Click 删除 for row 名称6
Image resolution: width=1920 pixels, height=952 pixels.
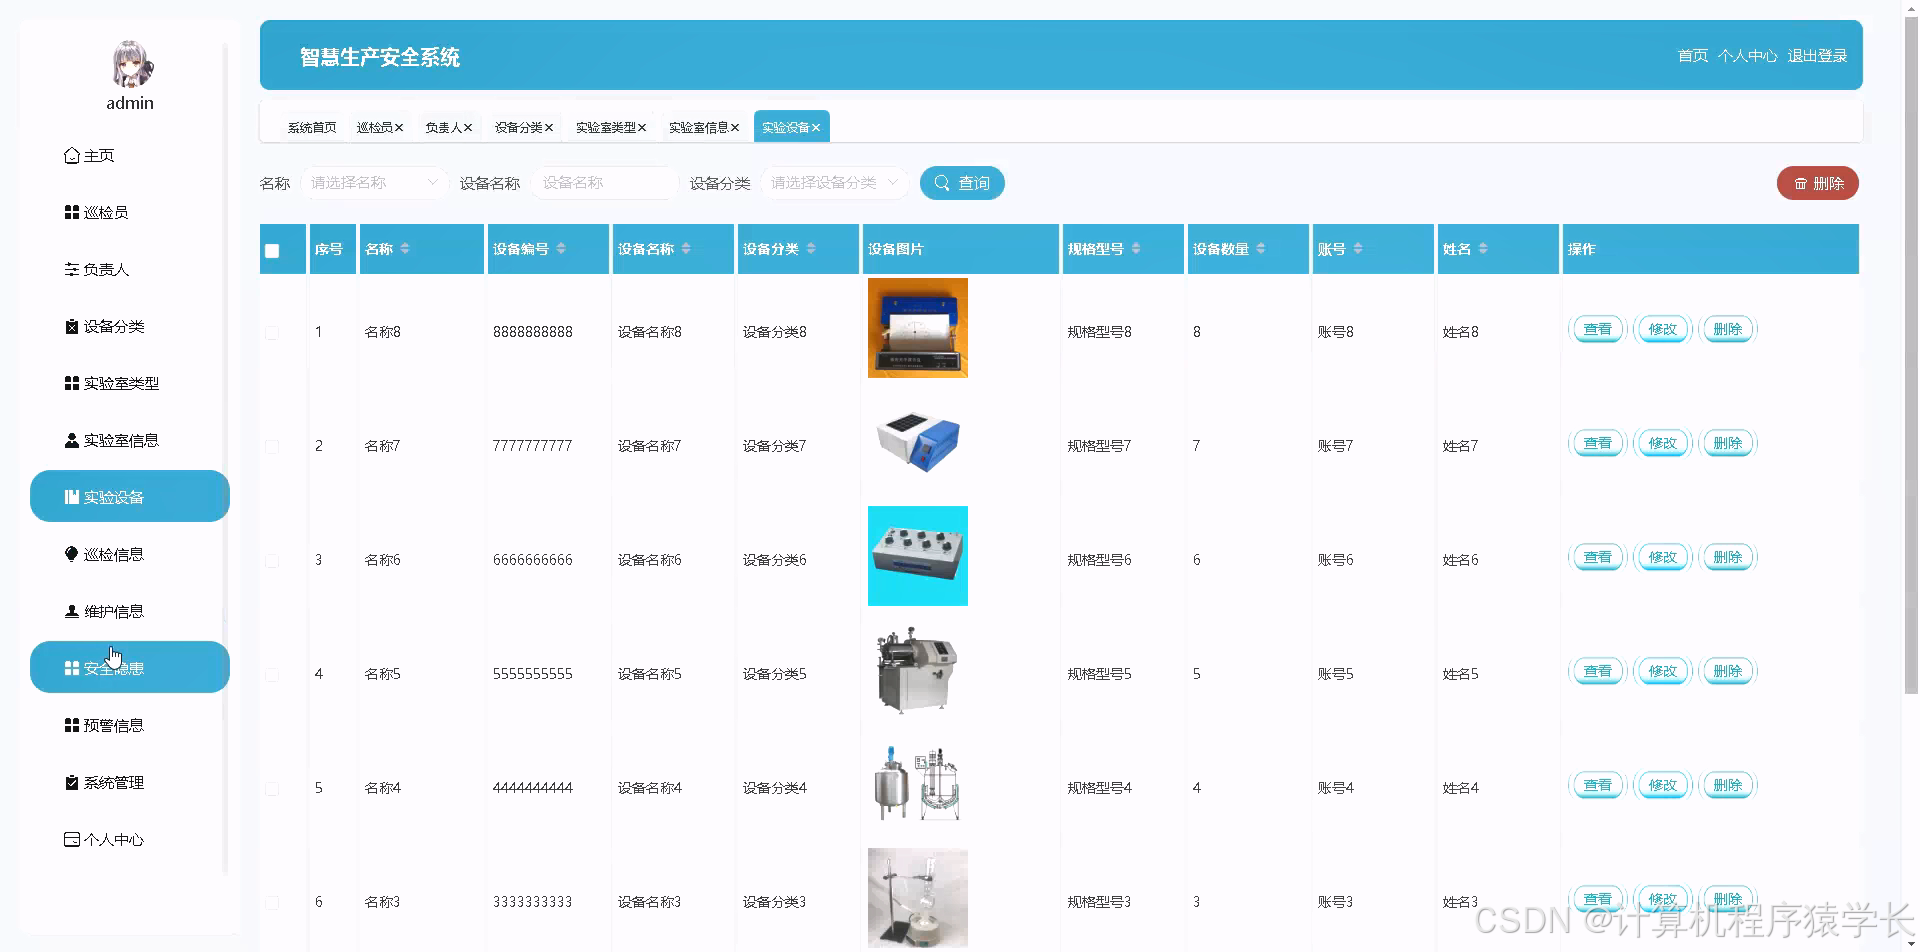click(1728, 557)
